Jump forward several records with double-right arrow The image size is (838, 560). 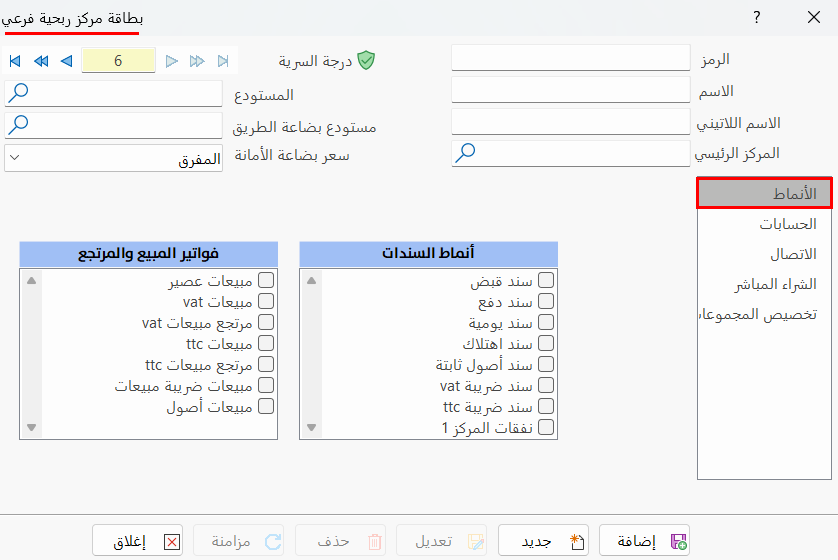click(197, 61)
